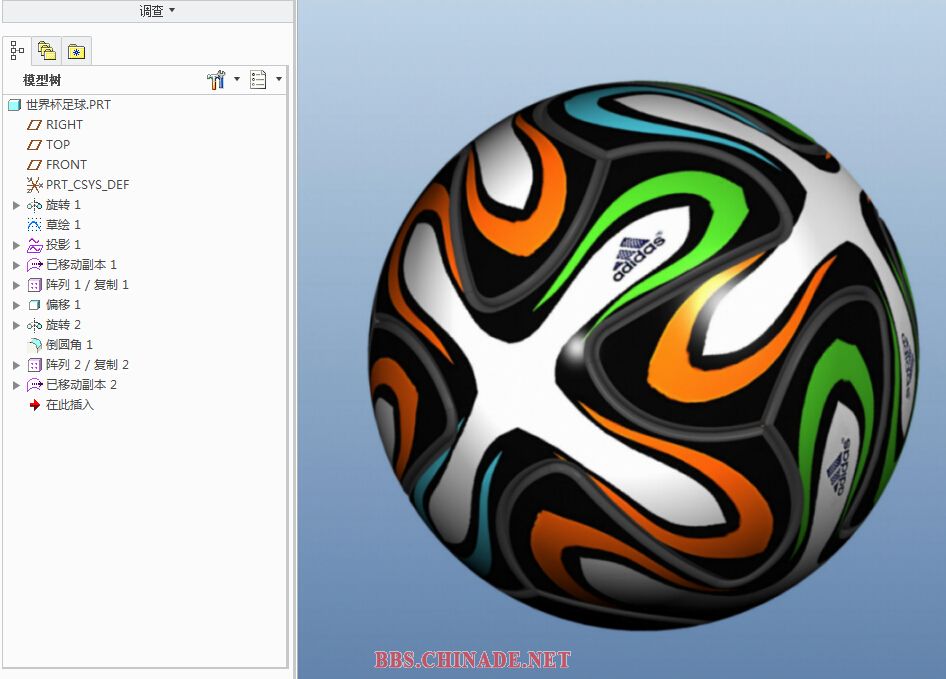The width and height of the screenshot is (946, 679).
Task: Click the round icon of 倒圆角 1
Action: pos(34,345)
